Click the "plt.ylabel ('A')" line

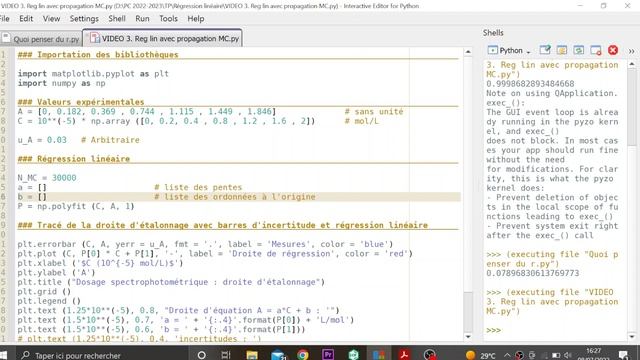[56, 272]
